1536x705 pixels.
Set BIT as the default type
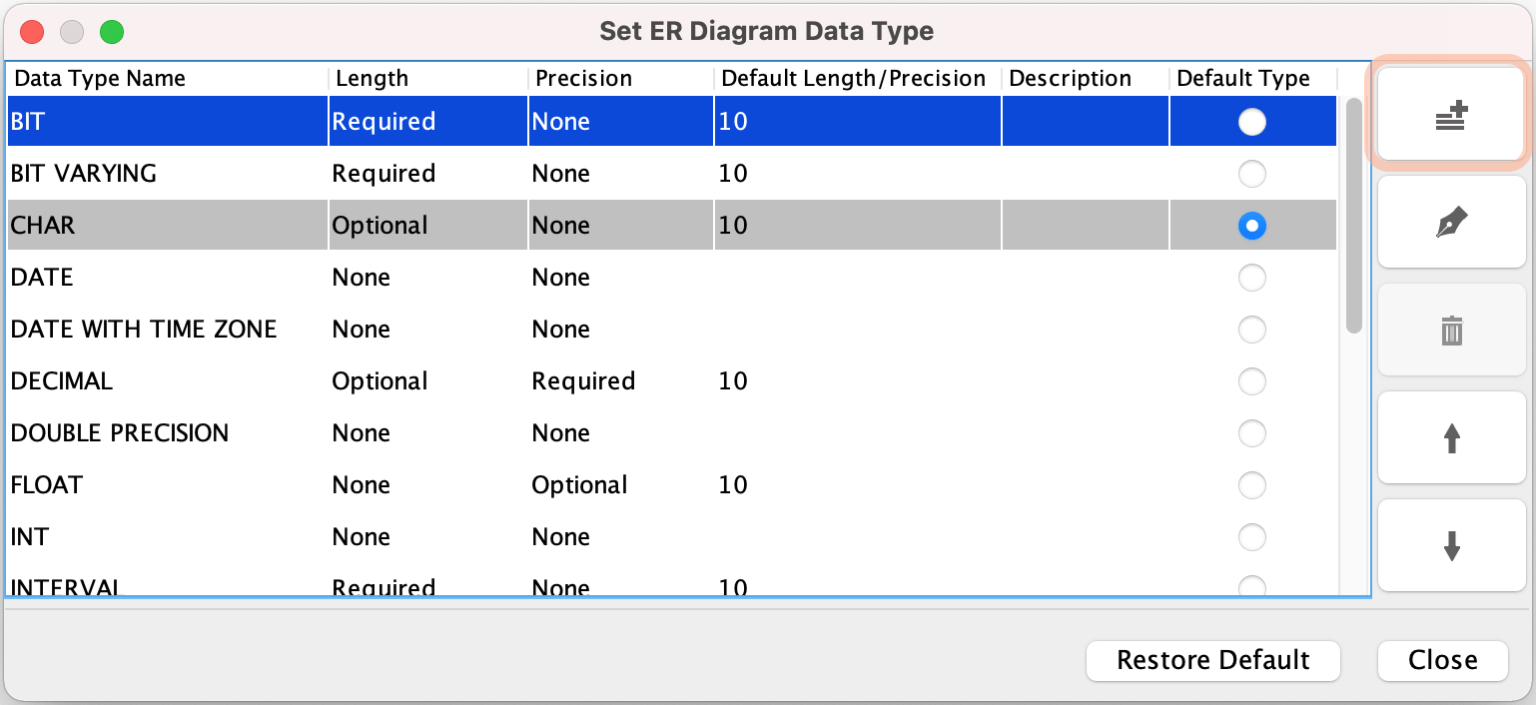click(1252, 121)
